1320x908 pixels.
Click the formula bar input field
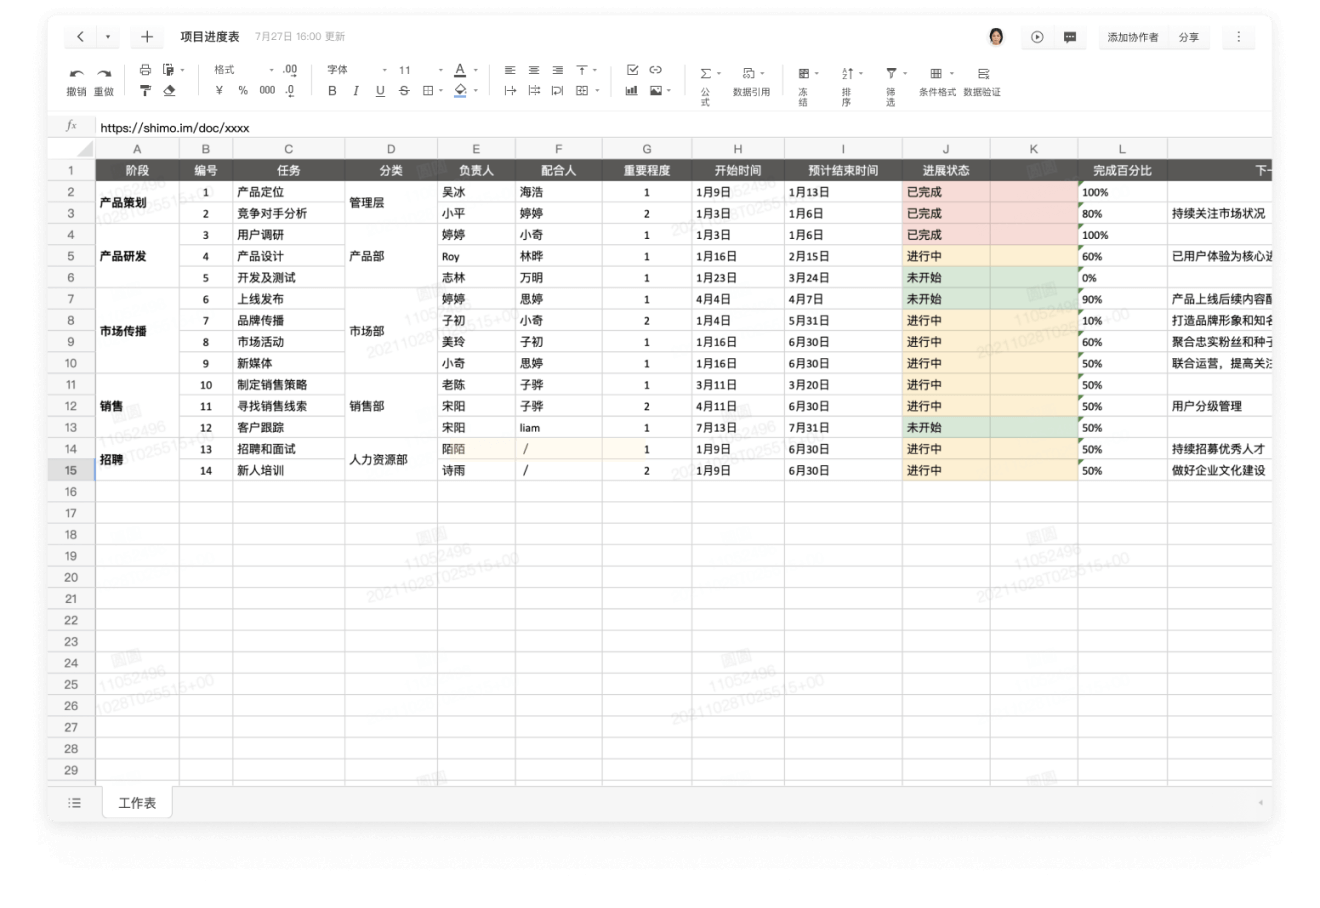click(x=684, y=127)
